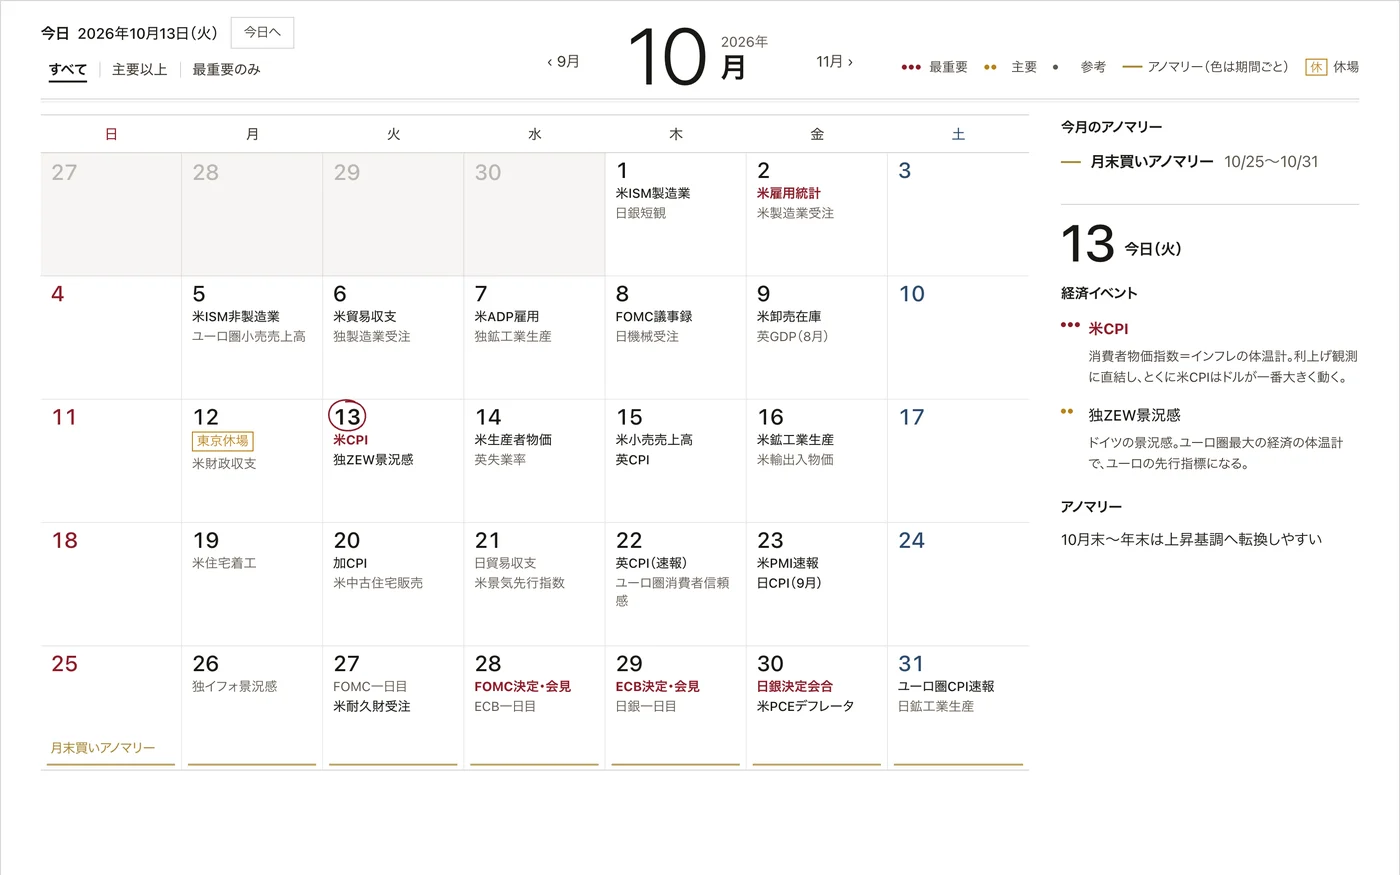Open 米CPI event on the 13th cell

tap(351, 440)
